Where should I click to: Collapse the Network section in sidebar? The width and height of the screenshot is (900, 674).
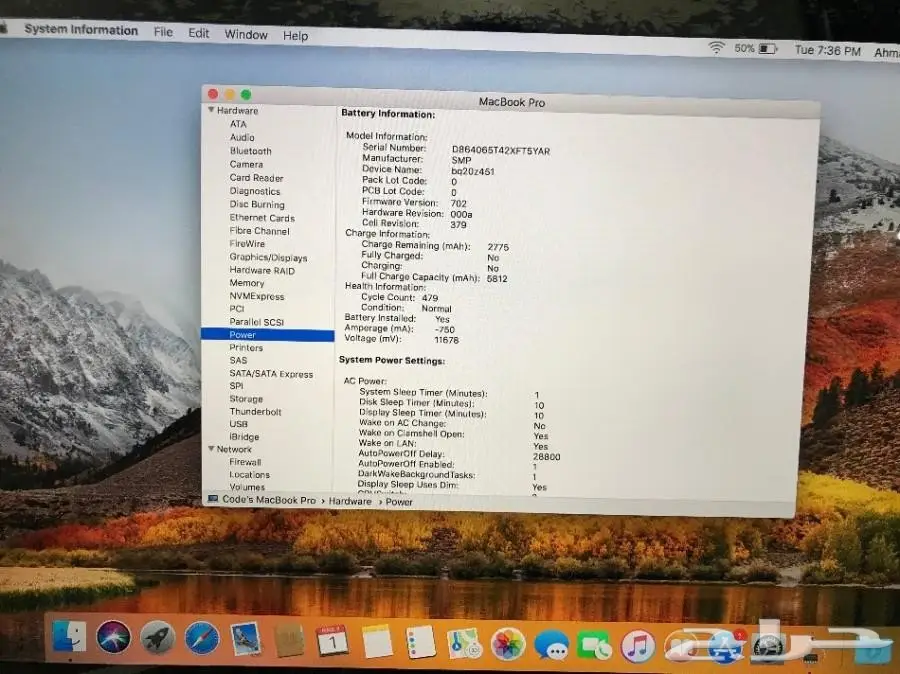211,448
